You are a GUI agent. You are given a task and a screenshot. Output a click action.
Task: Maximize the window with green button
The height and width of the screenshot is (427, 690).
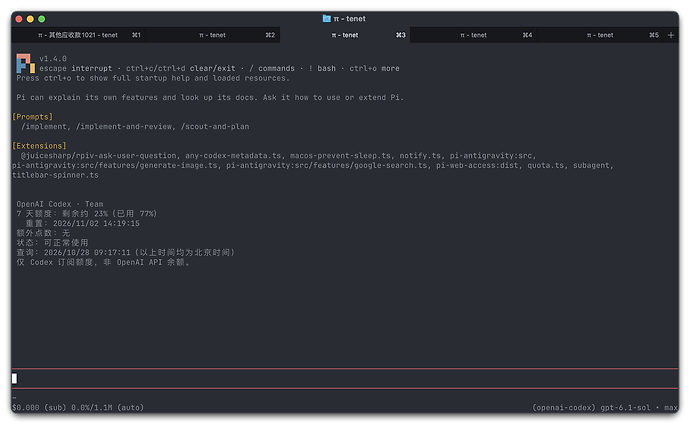pyautogui.click(x=42, y=19)
